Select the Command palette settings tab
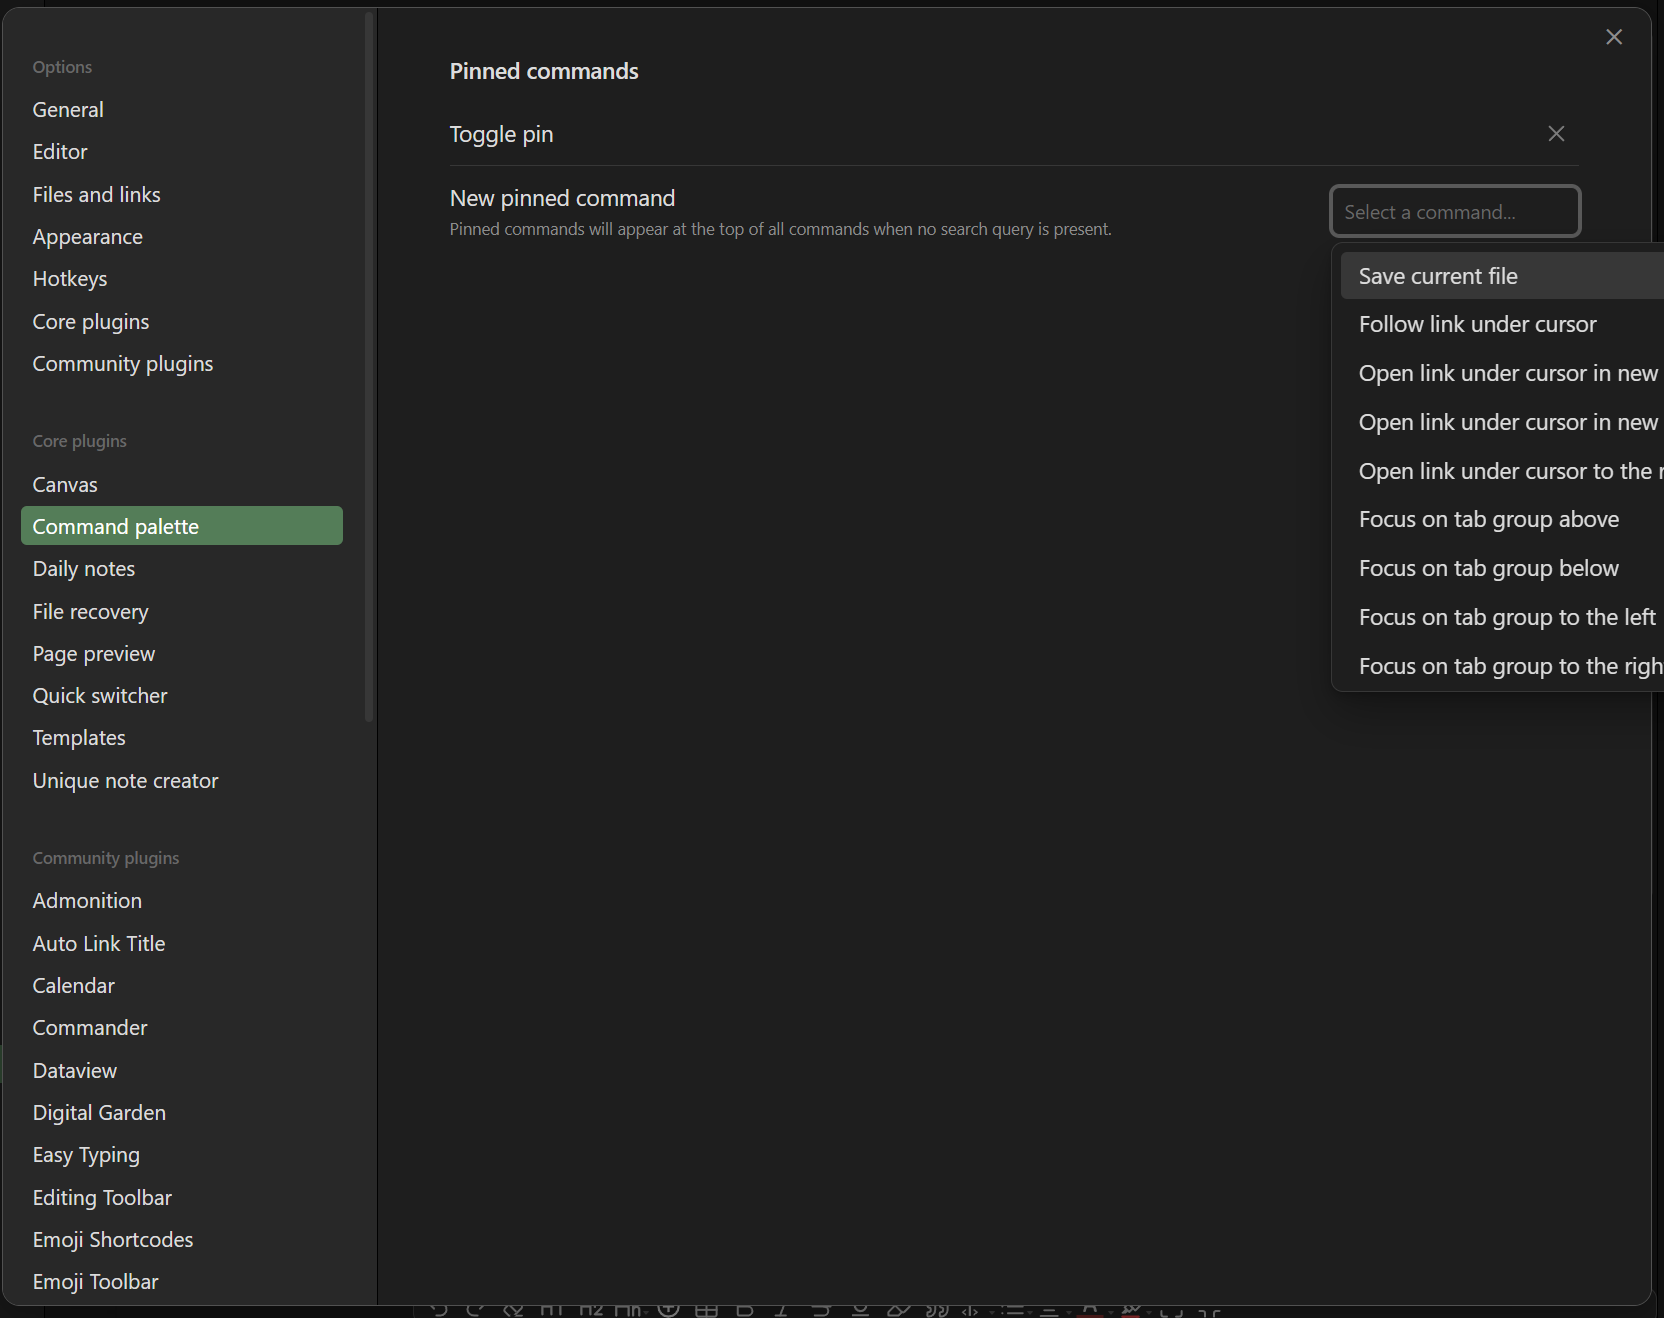The height and width of the screenshot is (1318, 1664). pyautogui.click(x=182, y=526)
